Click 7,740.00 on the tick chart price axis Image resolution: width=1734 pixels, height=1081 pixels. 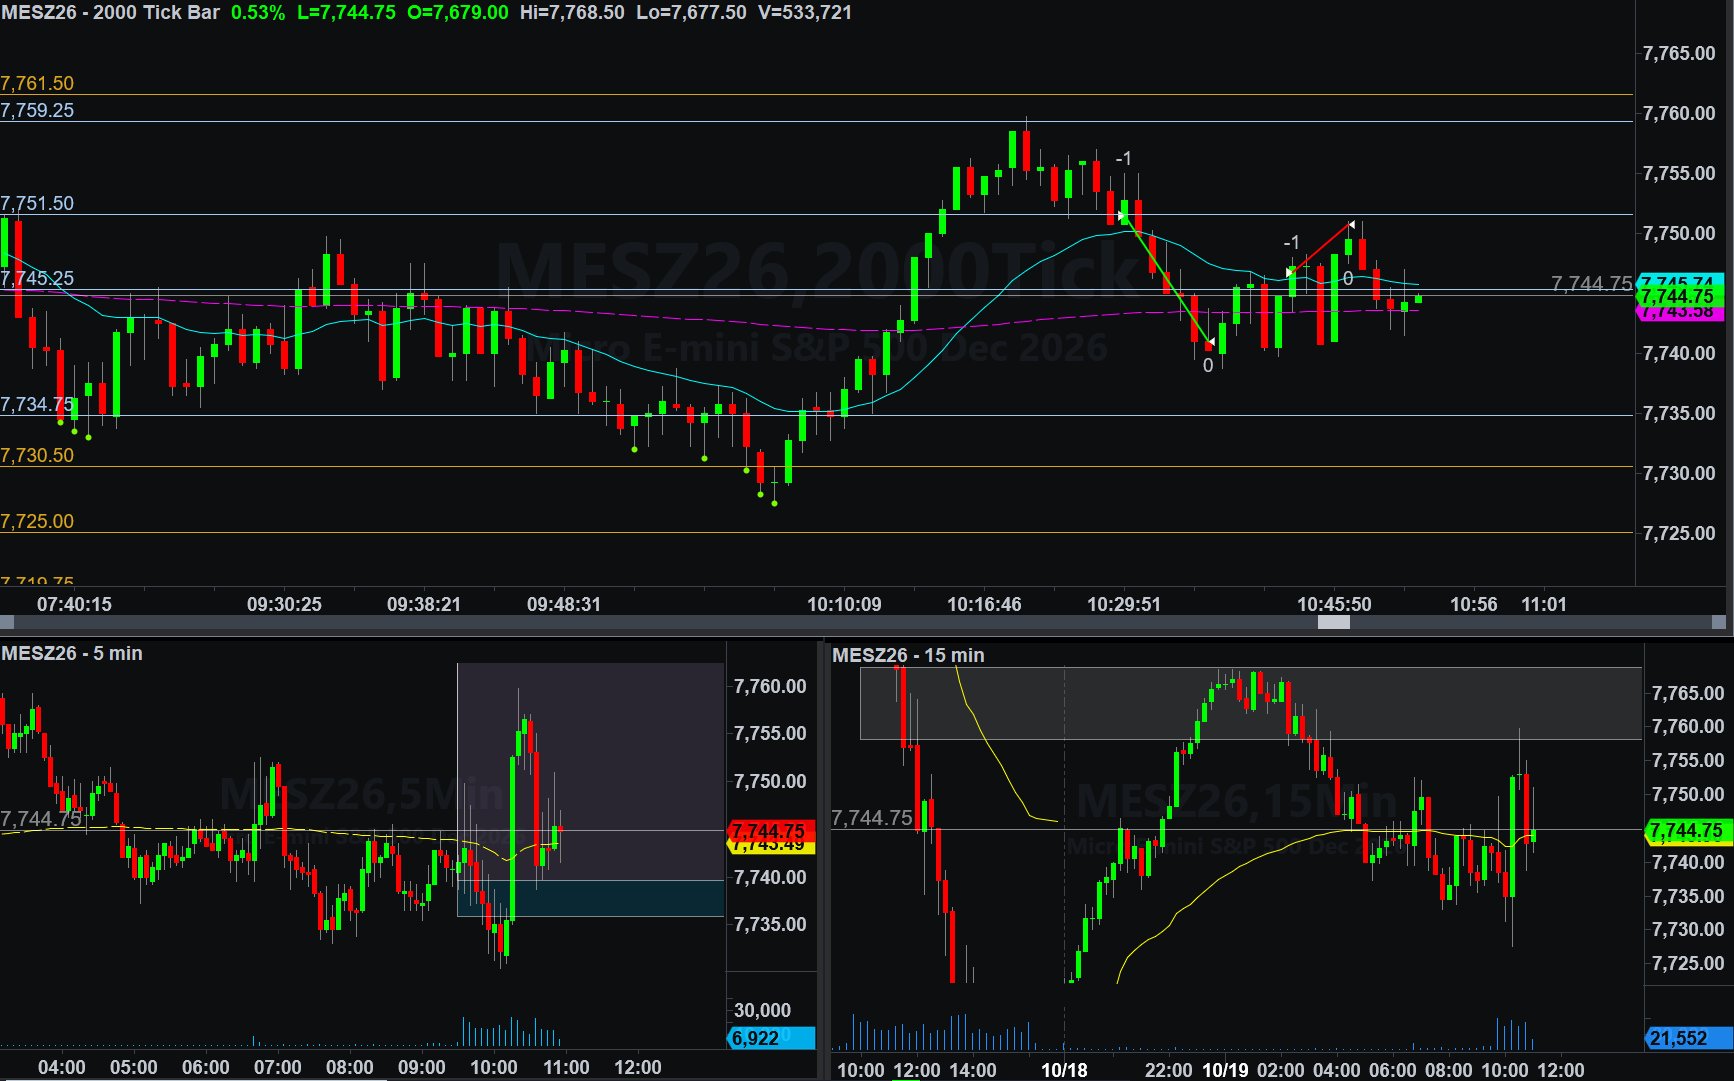1679,353
